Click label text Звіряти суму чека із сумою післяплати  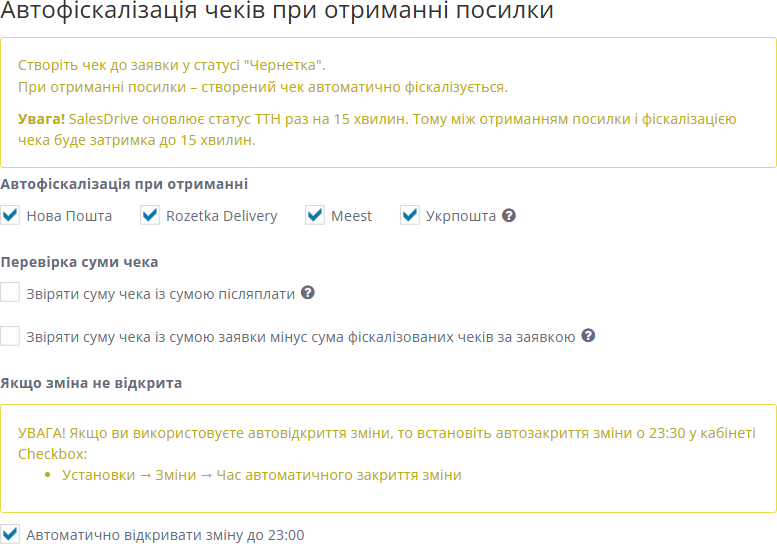pyautogui.click(x=160, y=294)
